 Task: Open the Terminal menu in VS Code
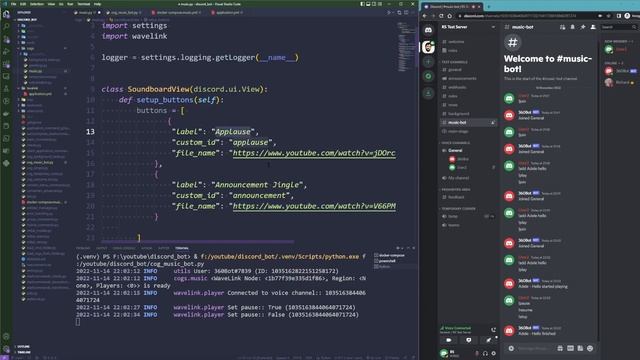click(84, 4)
